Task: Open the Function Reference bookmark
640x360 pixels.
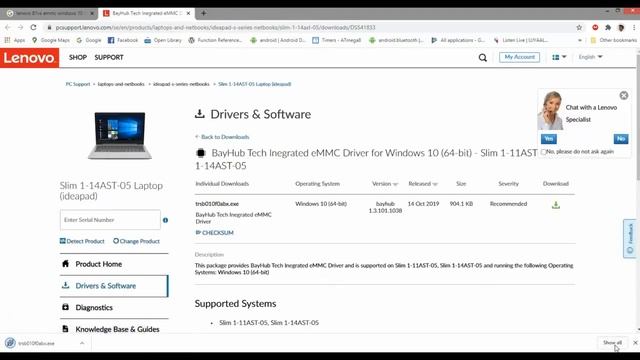Action: click(x=216, y=40)
